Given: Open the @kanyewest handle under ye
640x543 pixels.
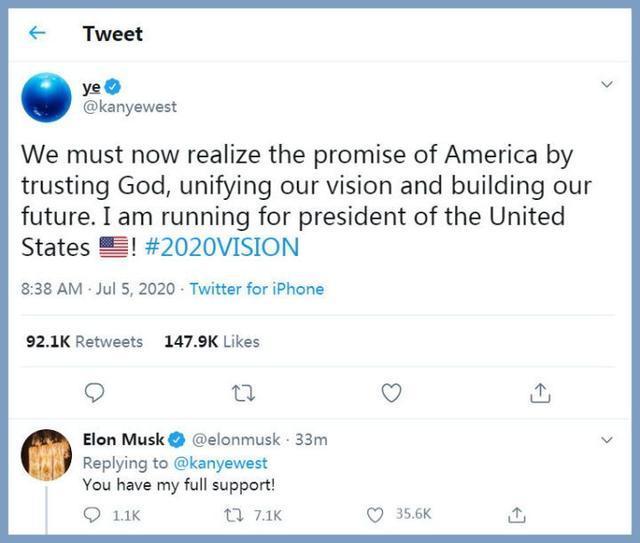Looking at the screenshot, I should [x=129, y=106].
